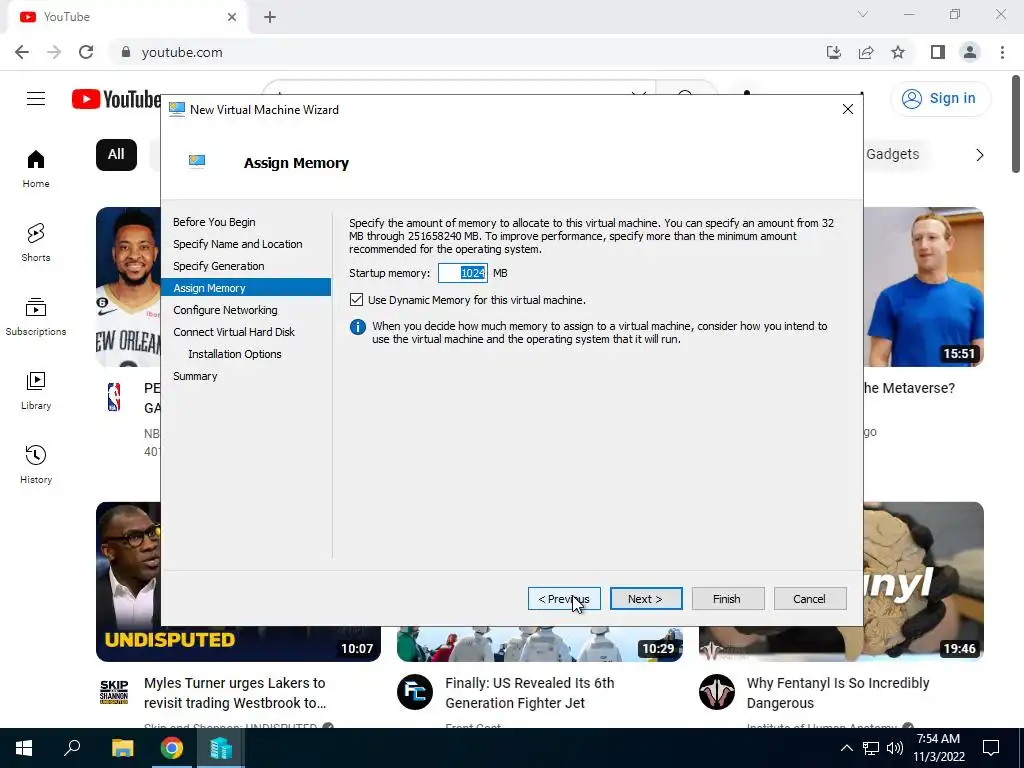Click the install app icon in address bar

pos(834,52)
